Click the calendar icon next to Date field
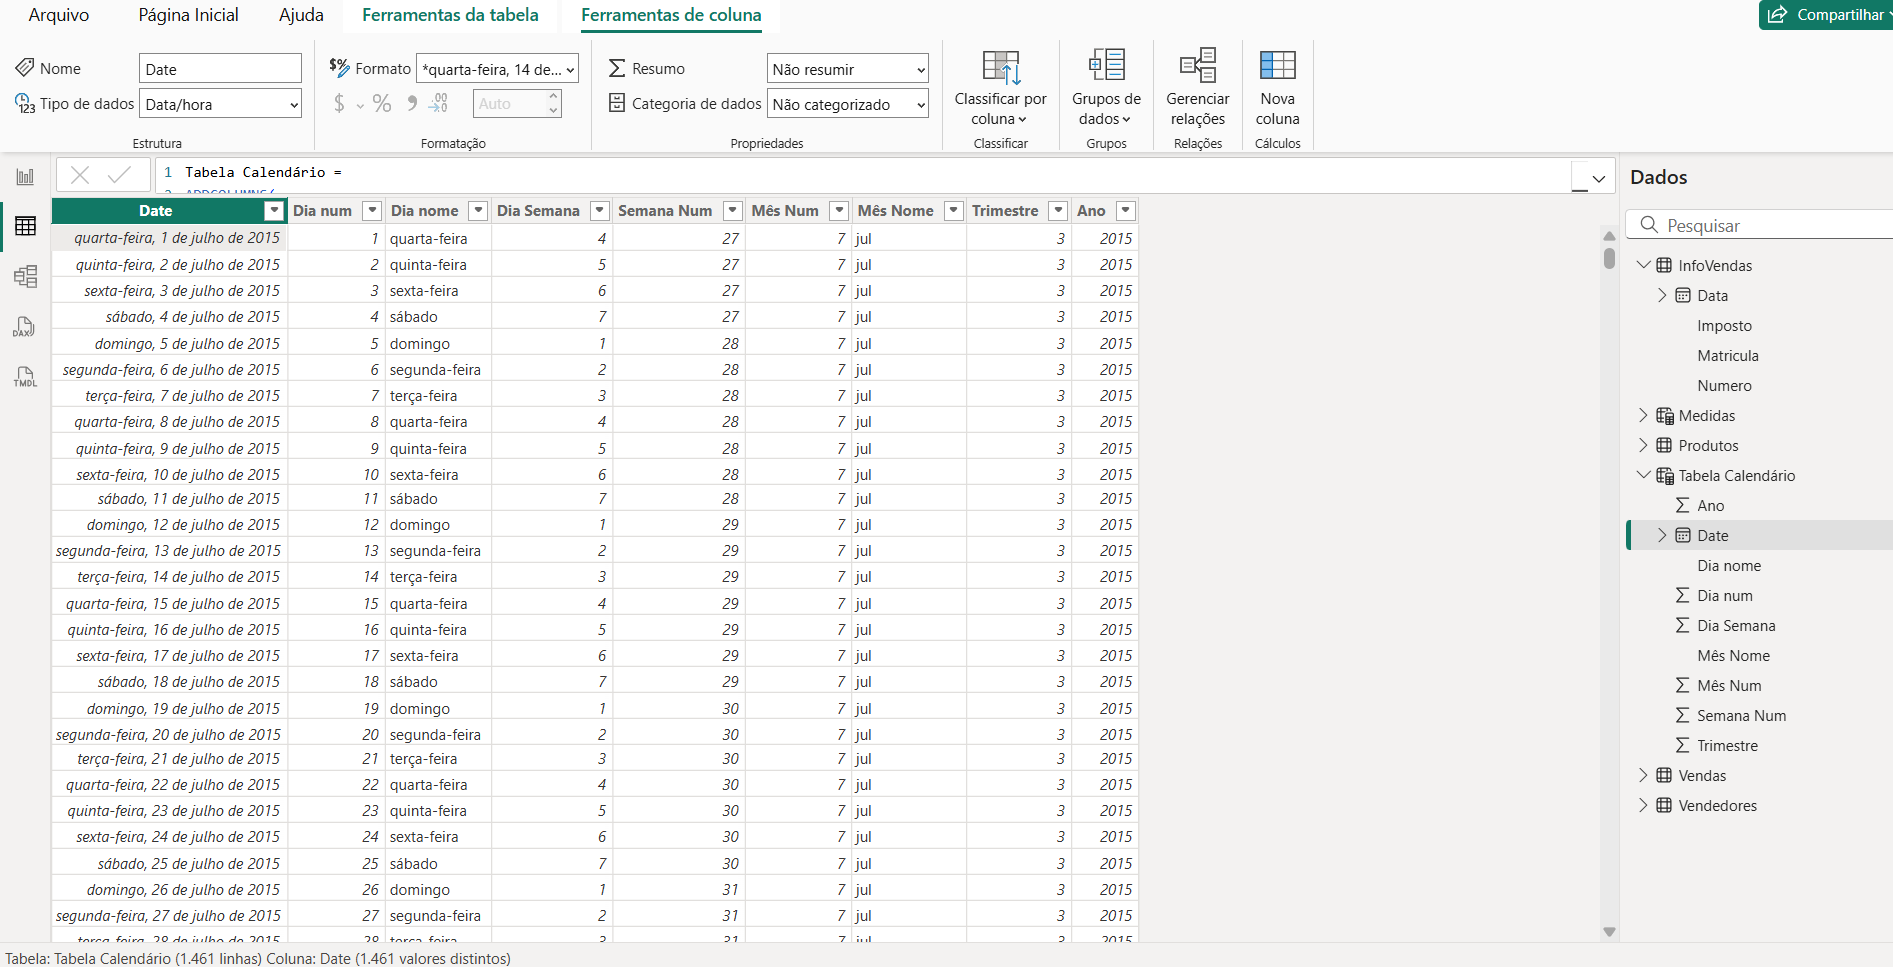This screenshot has width=1893, height=967. (x=1683, y=536)
